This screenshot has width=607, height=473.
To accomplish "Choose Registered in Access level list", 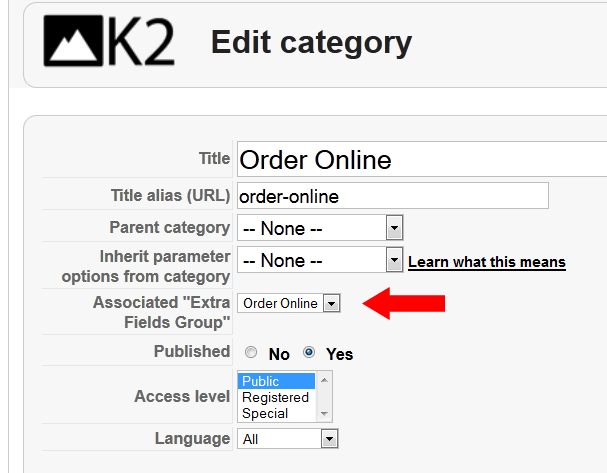I will pos(277,398).
